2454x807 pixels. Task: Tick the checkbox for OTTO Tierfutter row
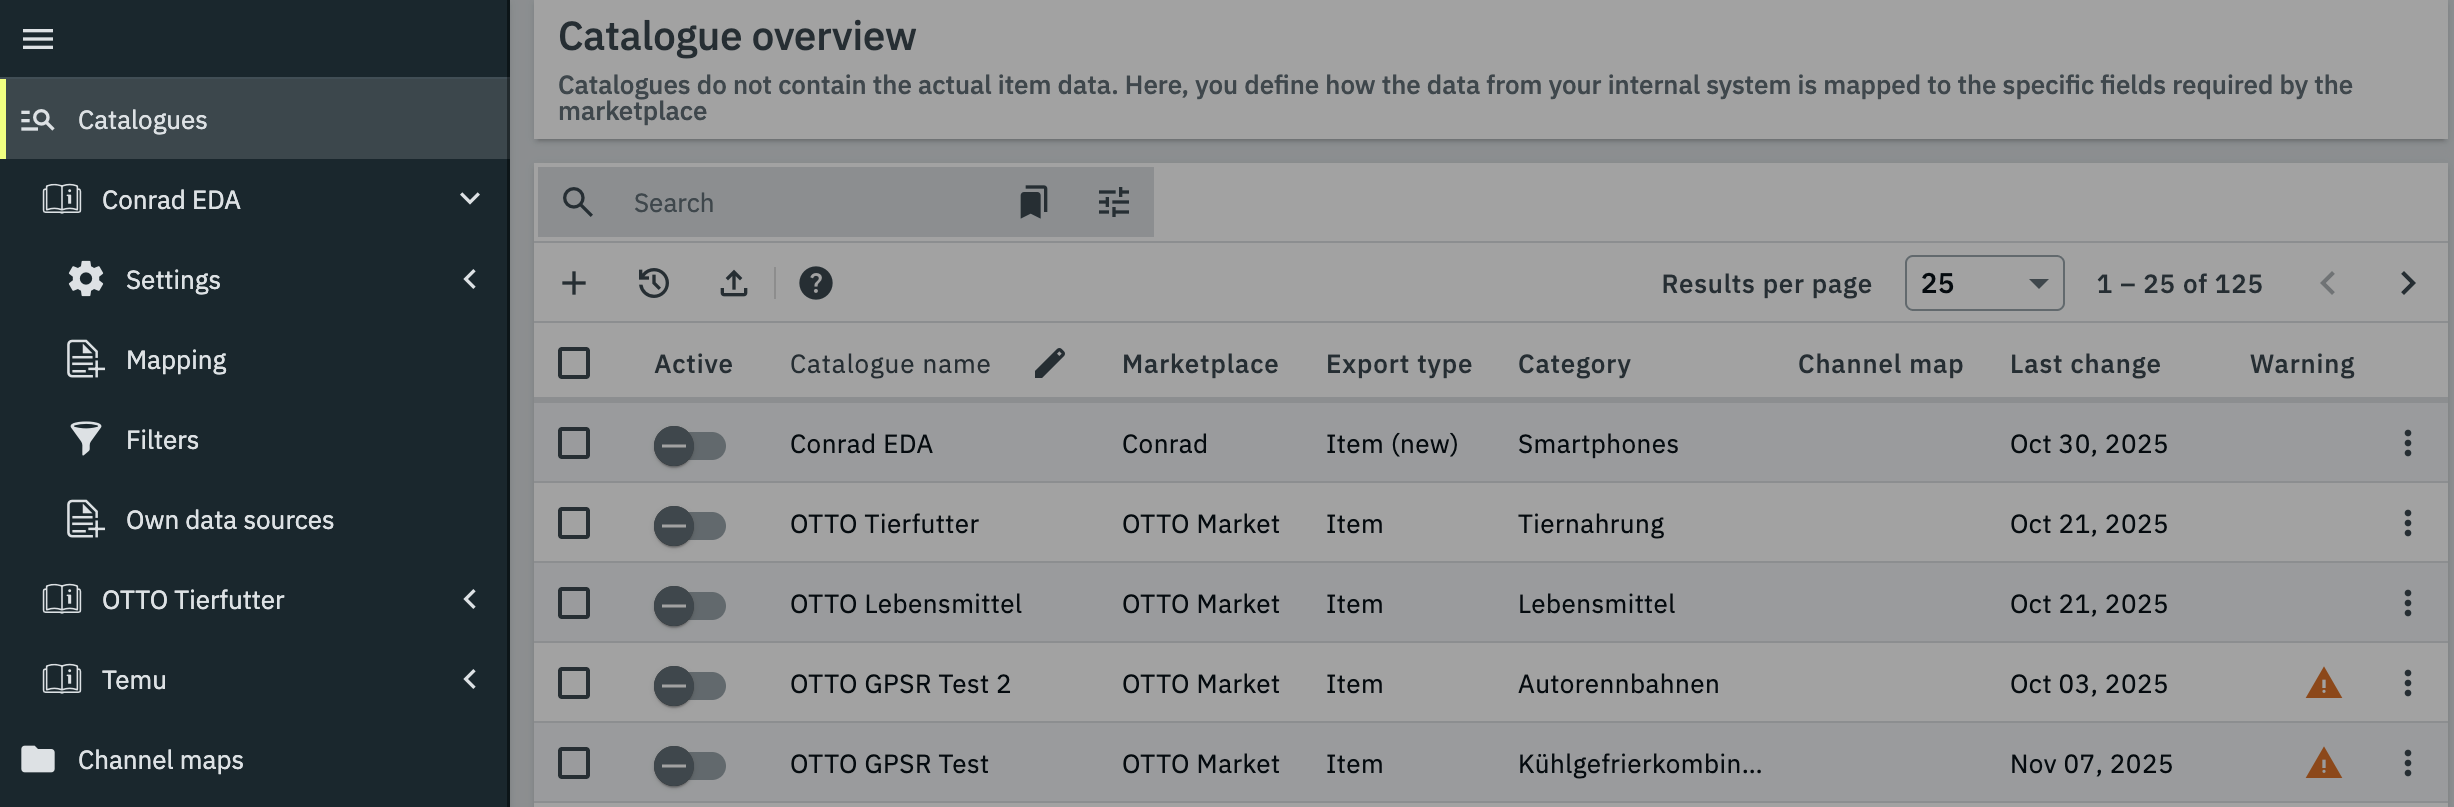[x=574, y=523]
